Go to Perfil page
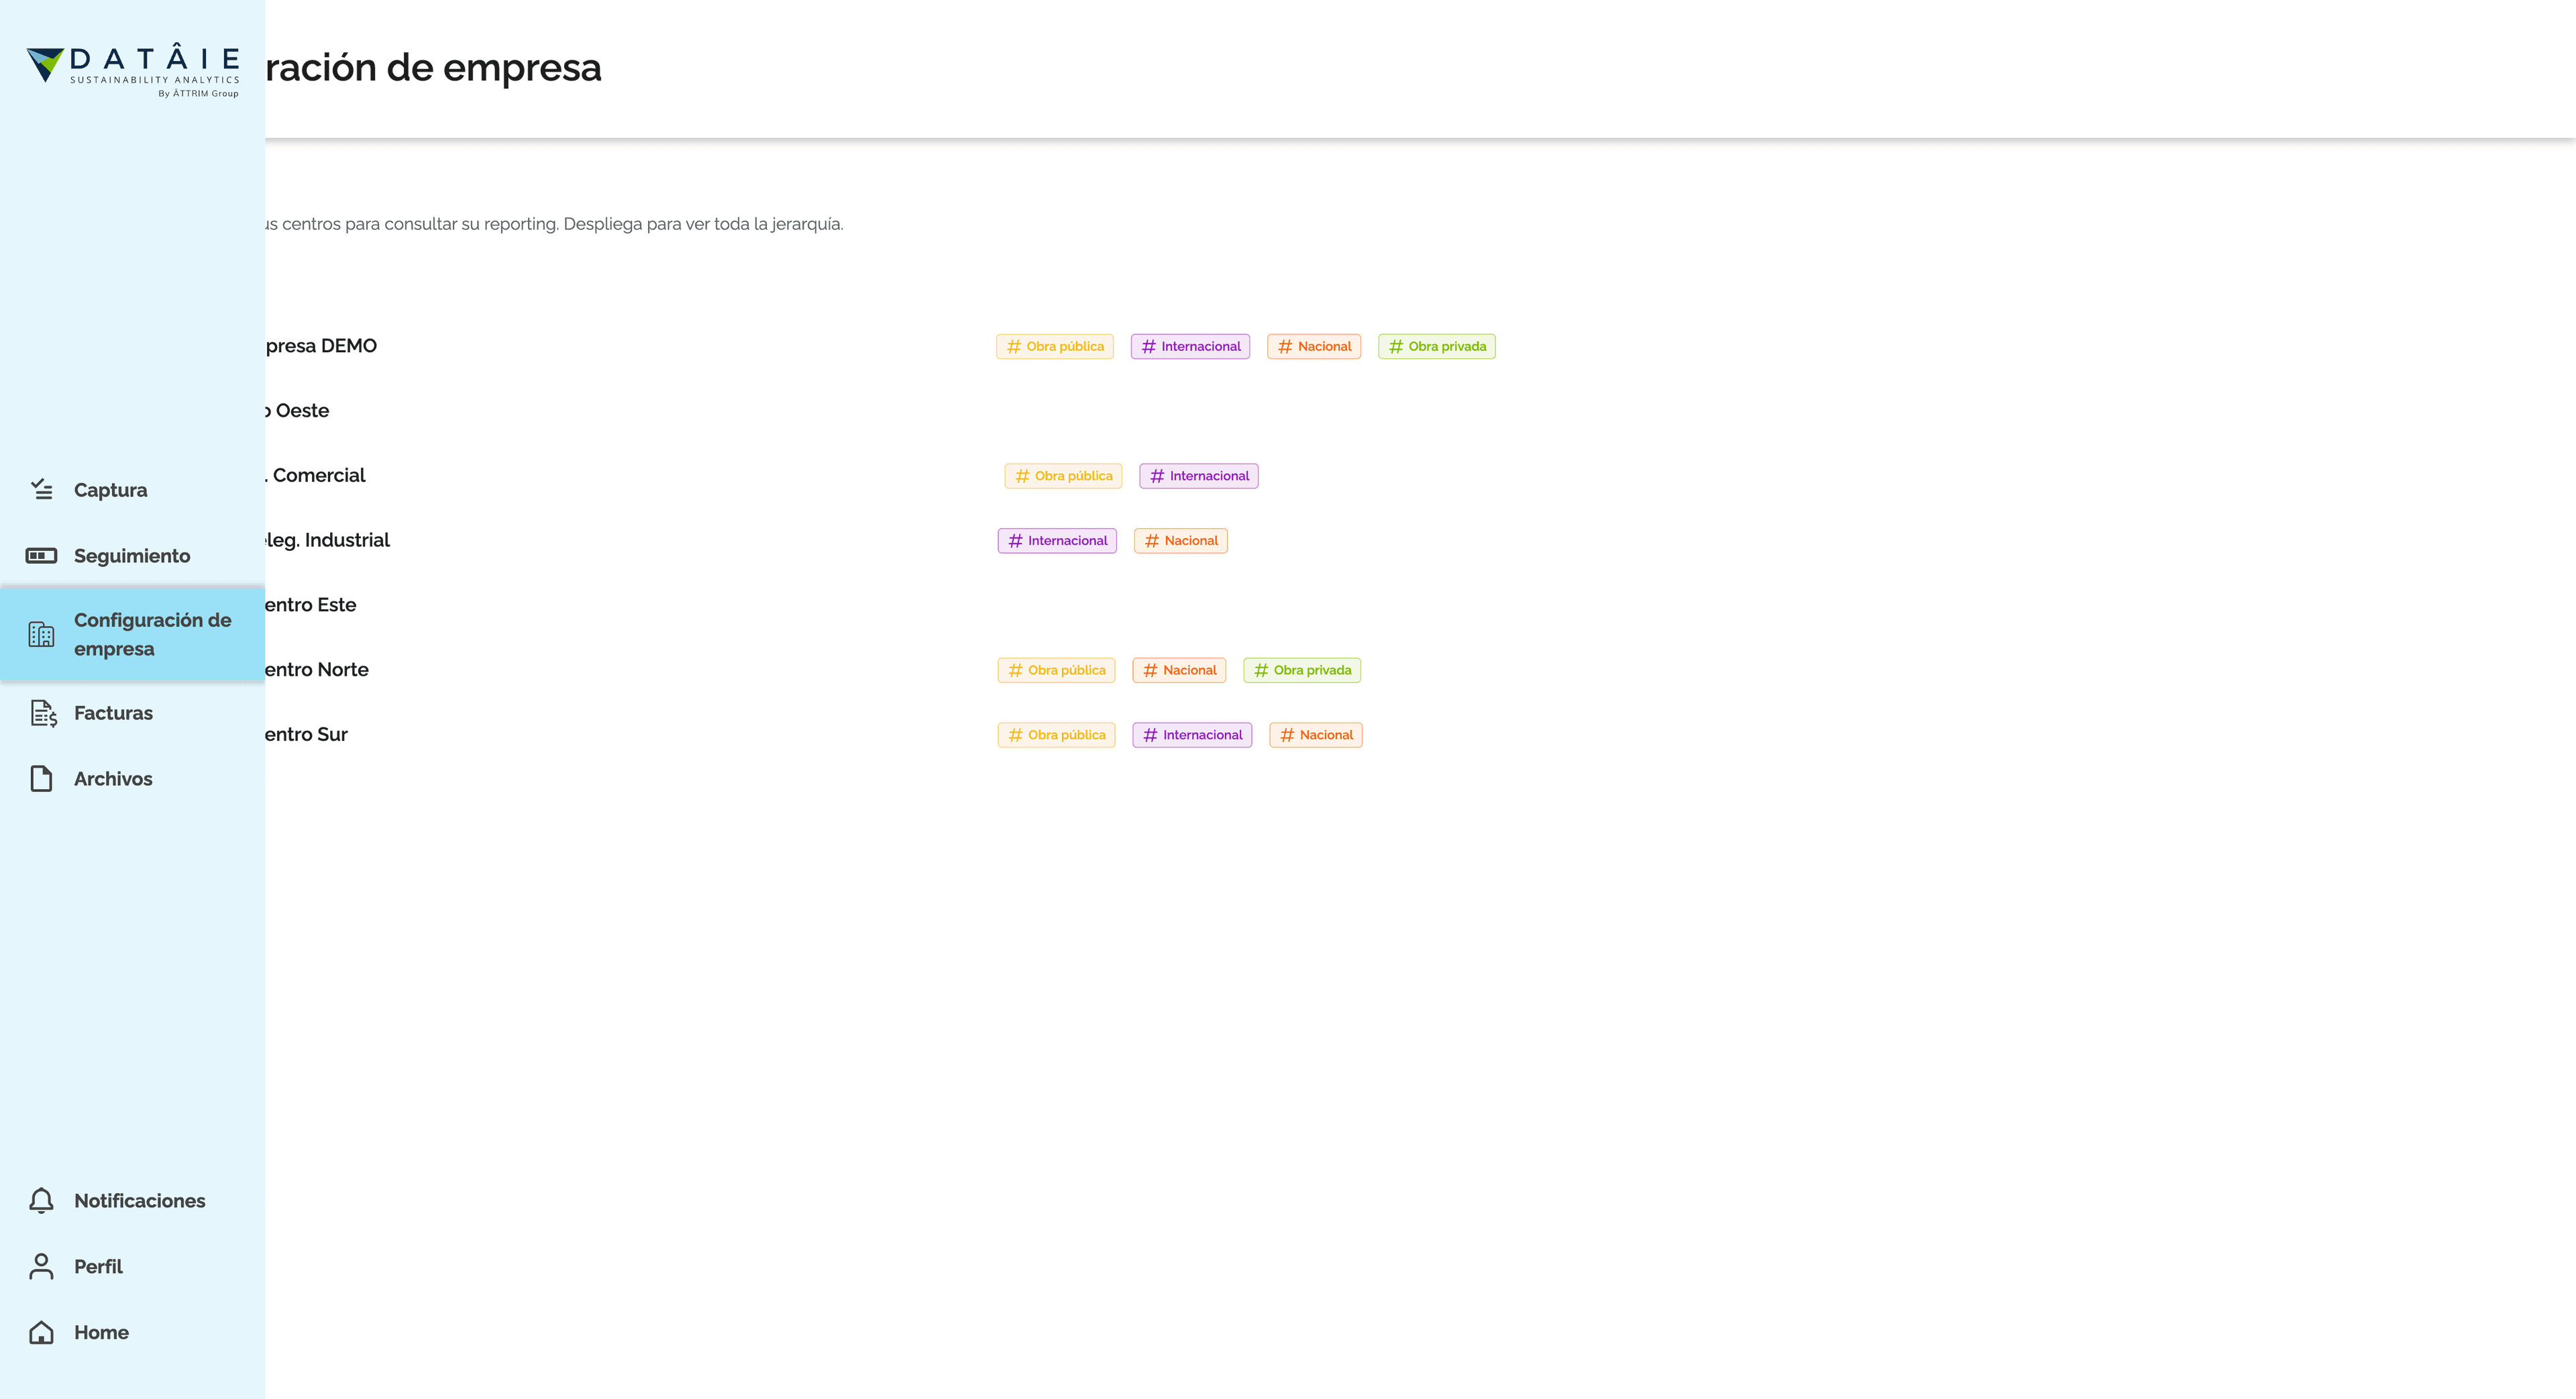The width and height of the screenshot is (2576, 1399). point(132,1267)
